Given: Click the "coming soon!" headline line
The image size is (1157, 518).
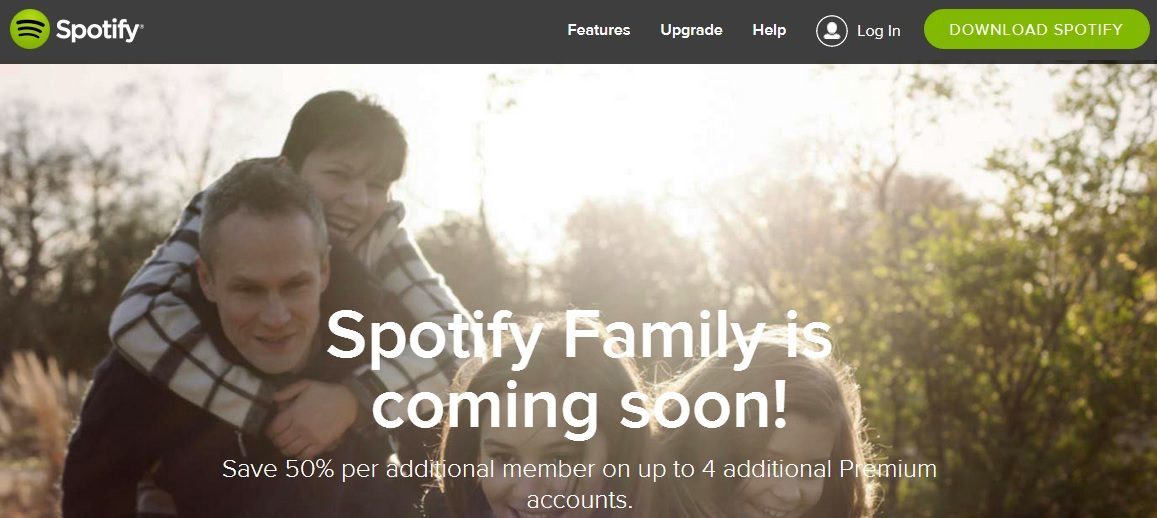Looking at the screenshot, I should pos(579,407).
